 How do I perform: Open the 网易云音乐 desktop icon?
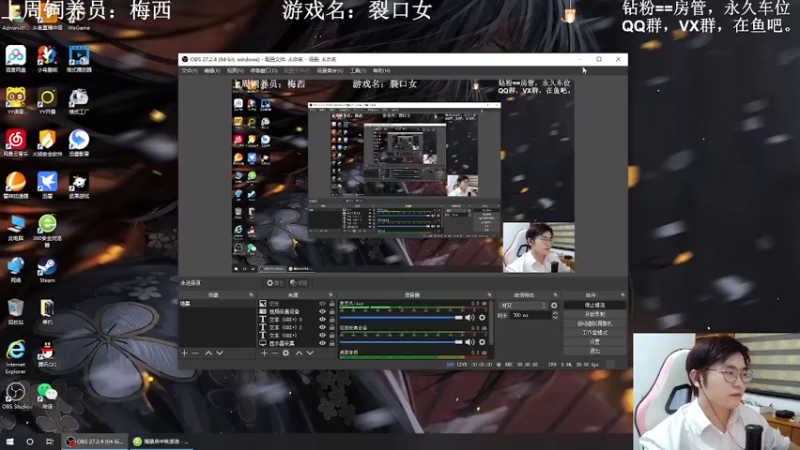click(x=16, y=143)
